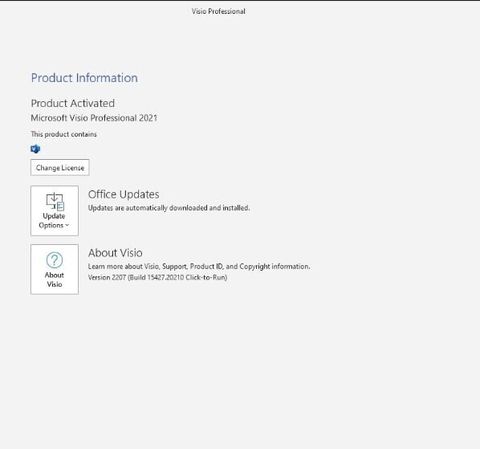This screenshot has width=480, height=449.
Task: Click the 'Learn more about Visio' description
Action: click(x=199, y=267)
